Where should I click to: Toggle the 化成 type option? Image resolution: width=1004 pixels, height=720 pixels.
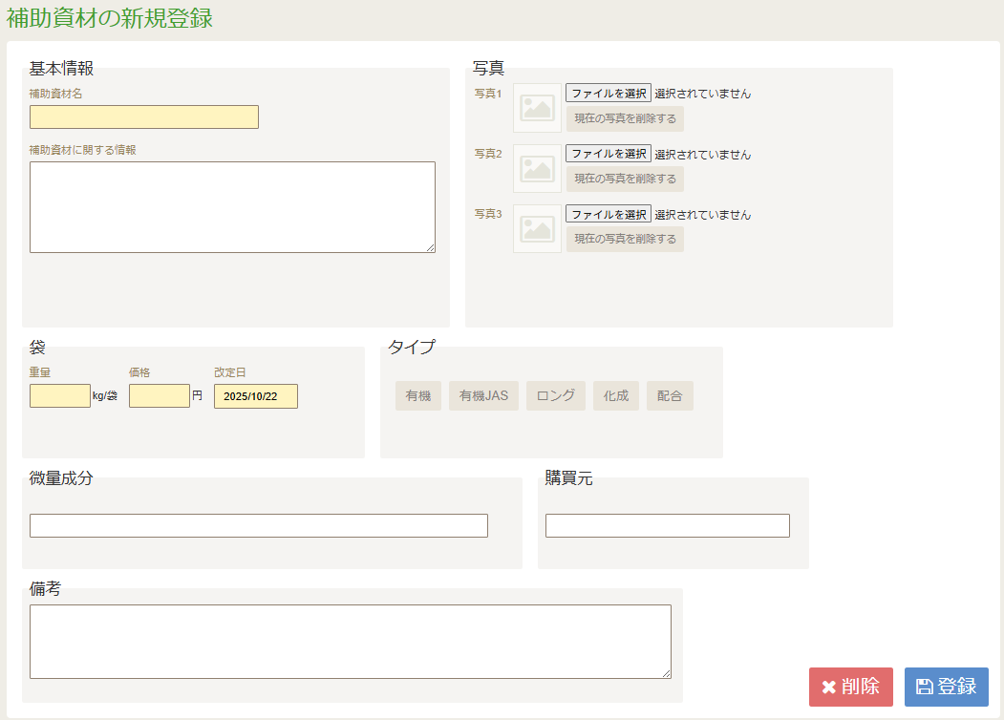[x=616, y=396]
